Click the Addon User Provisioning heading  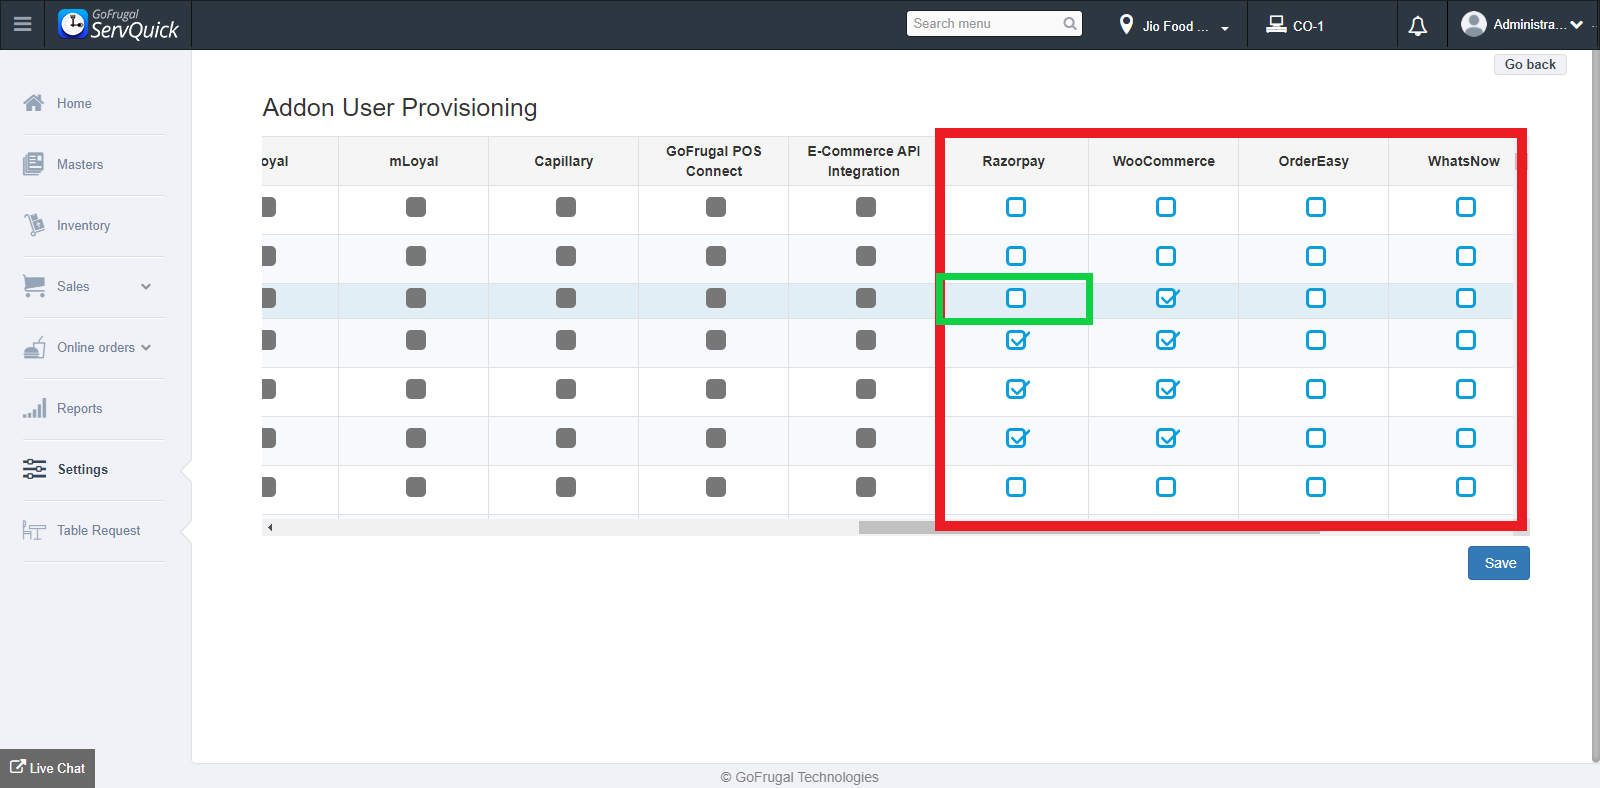pos(400,107)
